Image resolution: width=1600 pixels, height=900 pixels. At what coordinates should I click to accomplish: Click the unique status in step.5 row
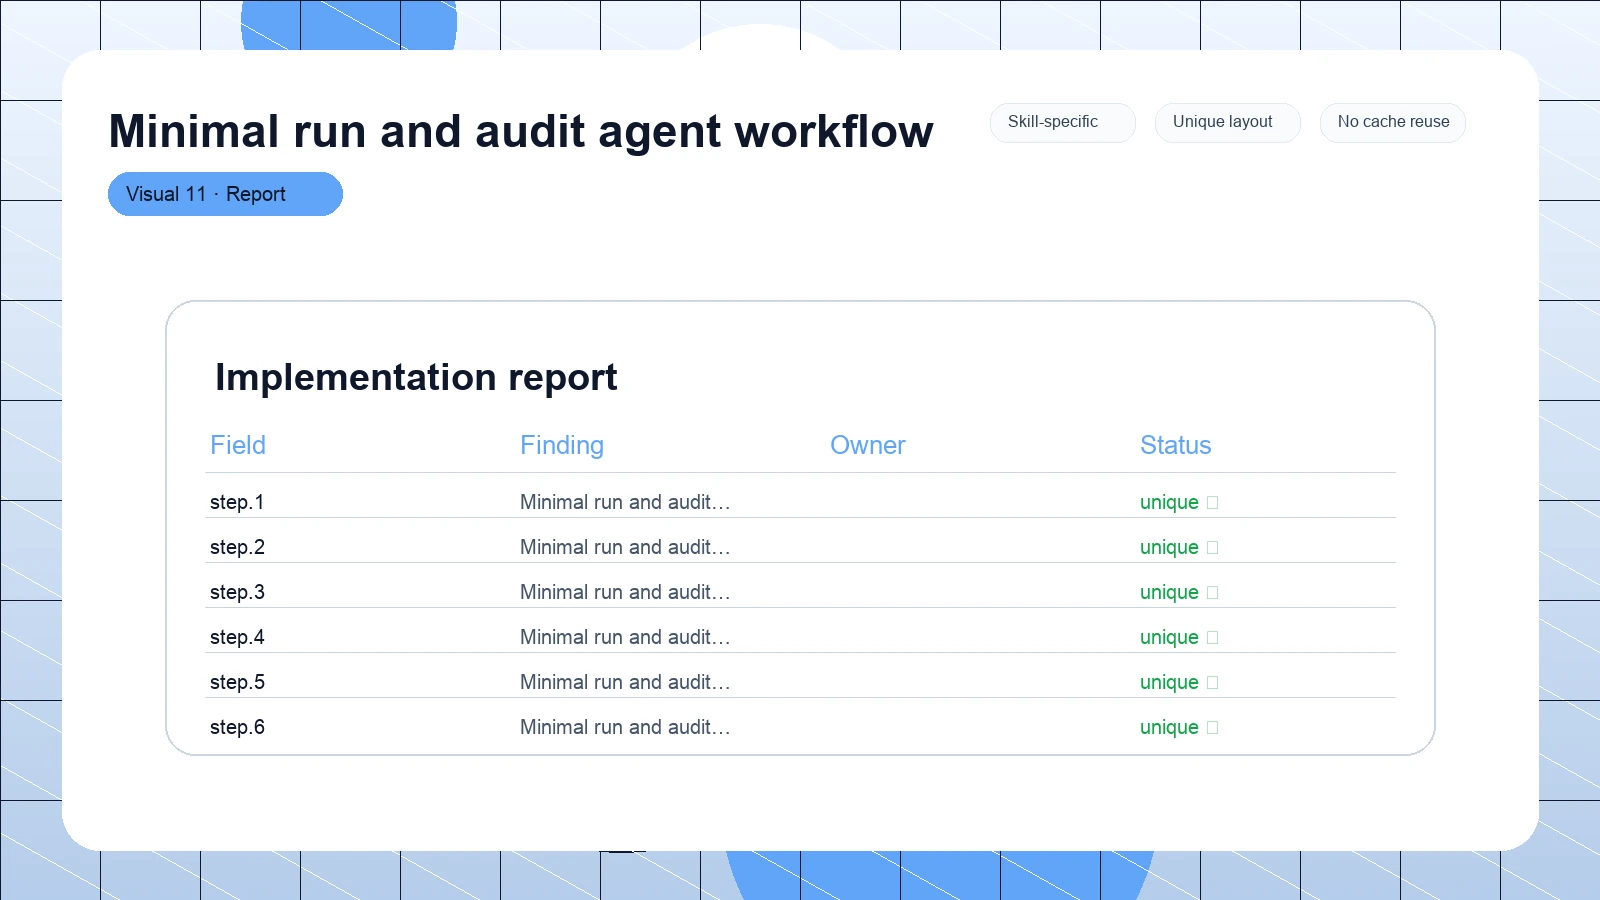1169,683
